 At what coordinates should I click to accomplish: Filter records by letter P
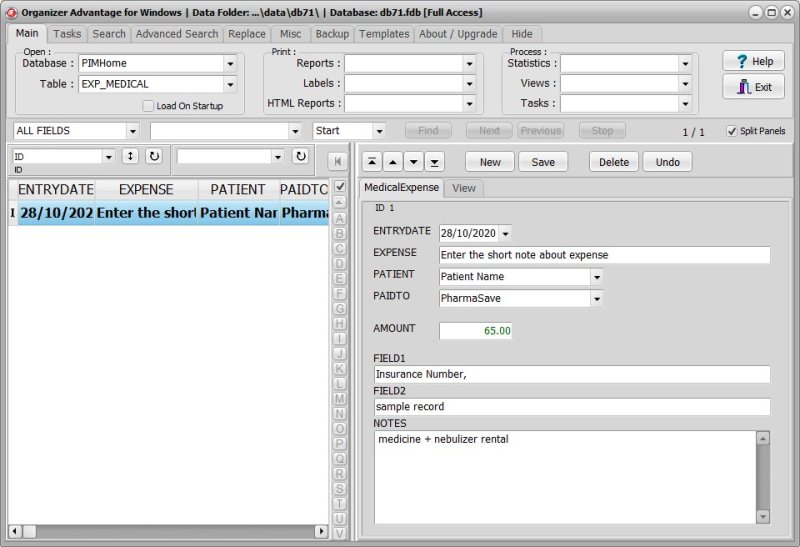pos(339,443)
